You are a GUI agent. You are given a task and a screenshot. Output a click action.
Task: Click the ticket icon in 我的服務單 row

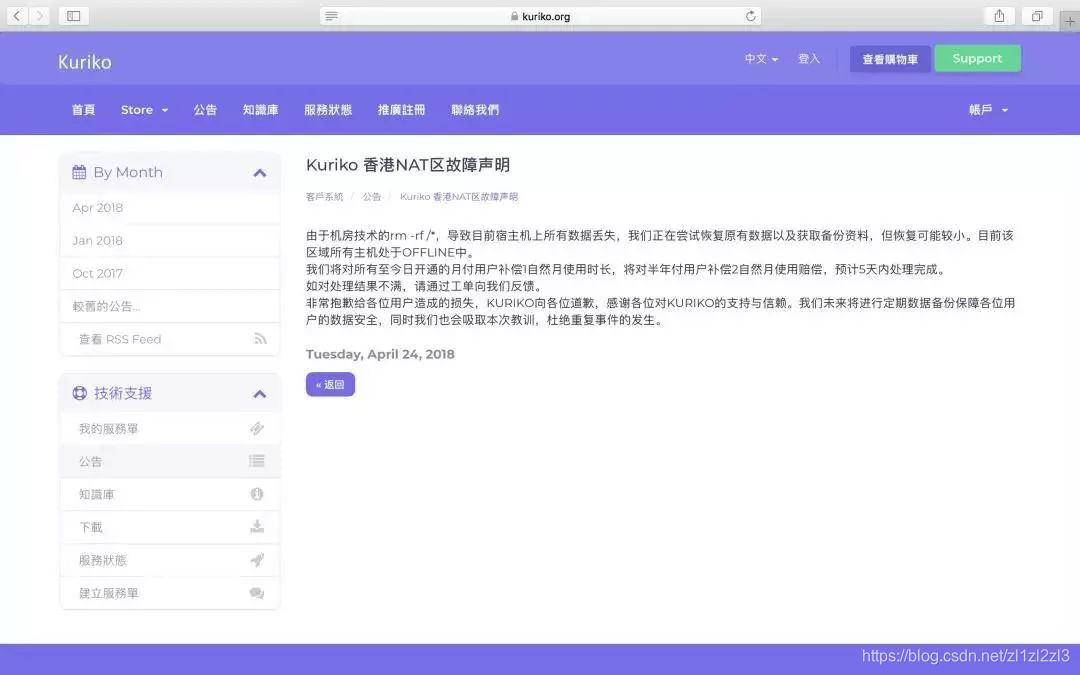click(x=257, y=428)
